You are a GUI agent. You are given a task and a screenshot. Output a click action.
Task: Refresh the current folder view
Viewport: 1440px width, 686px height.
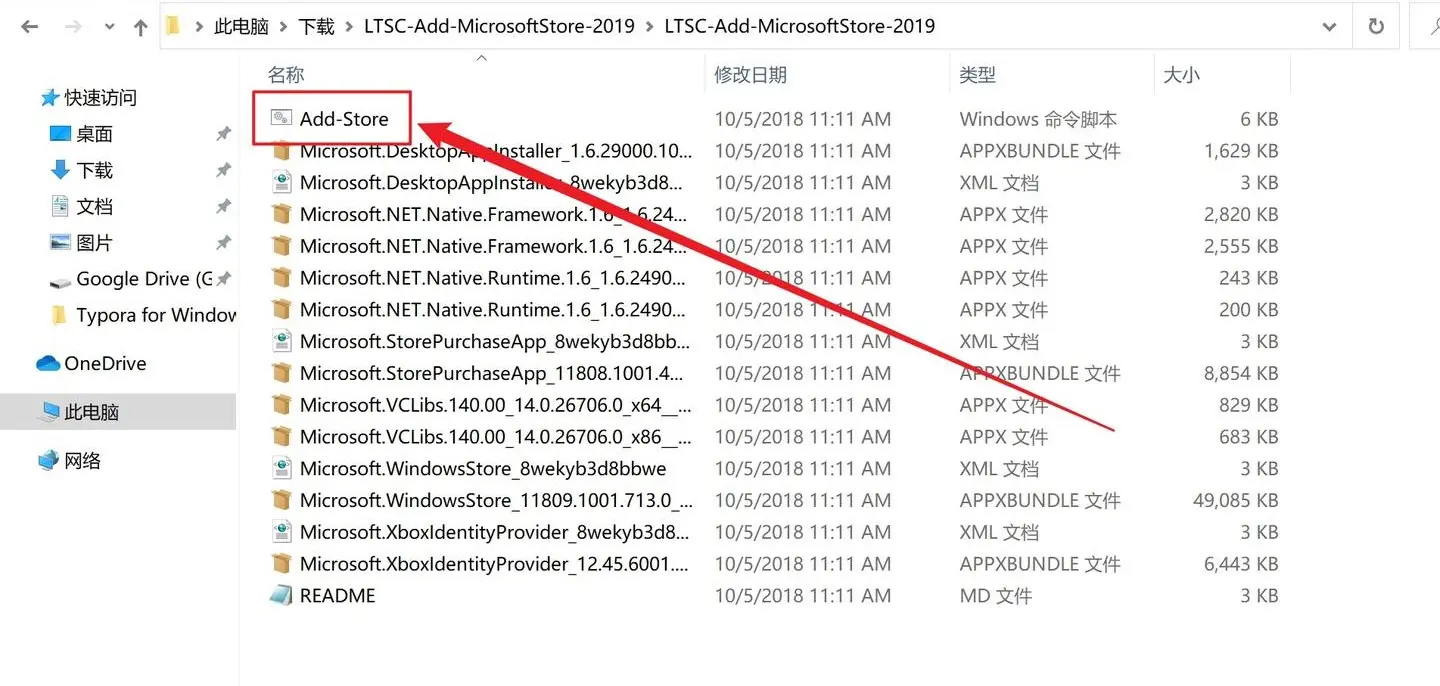click(1376, 27)
